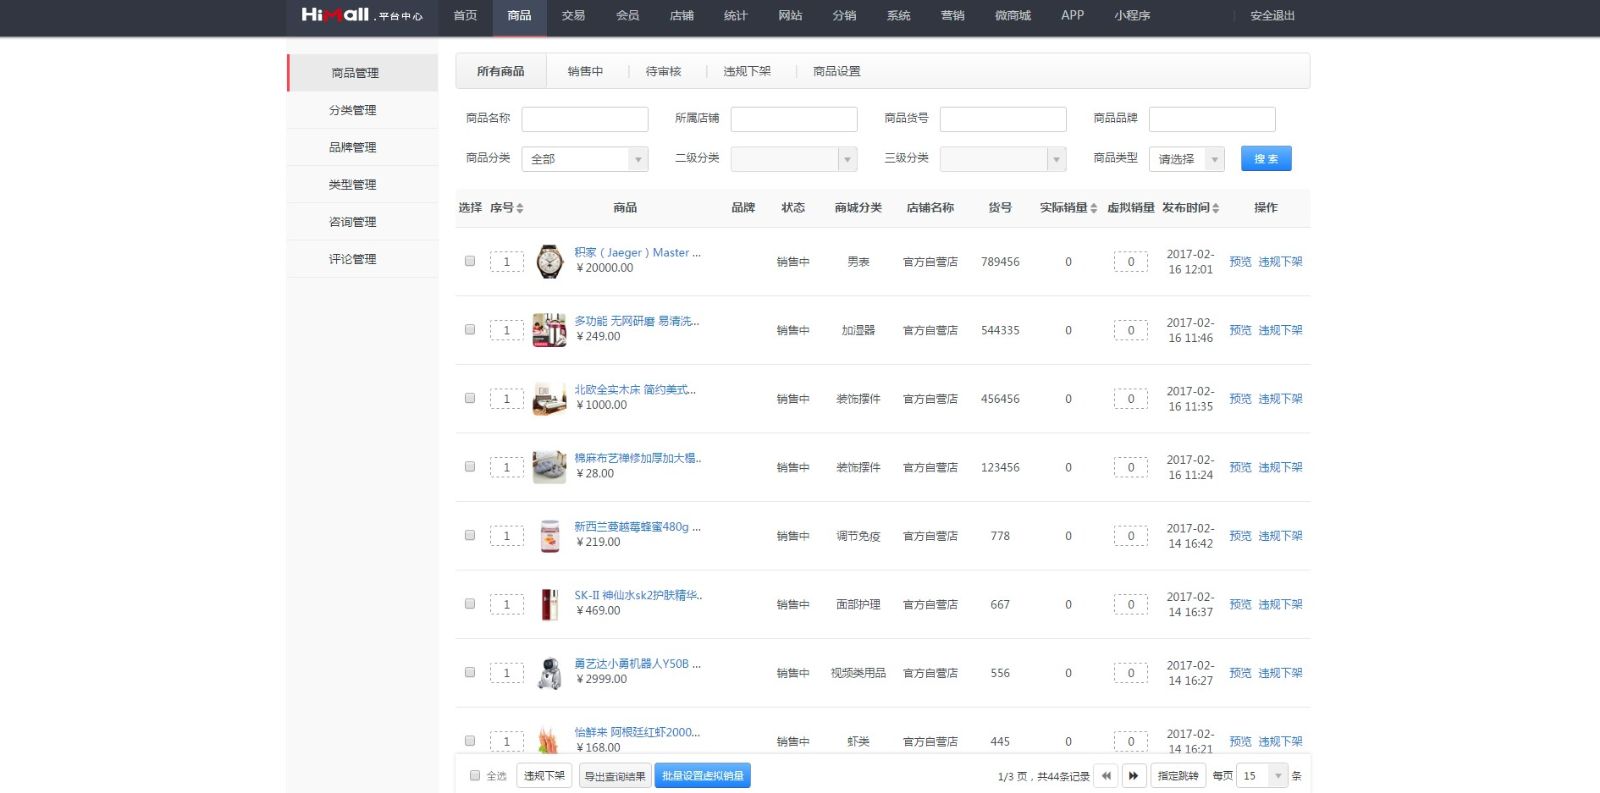Open the Jaeger watch product thumbnail
The width and height of the screenshot is (1600, 793).
coord(549,261)
